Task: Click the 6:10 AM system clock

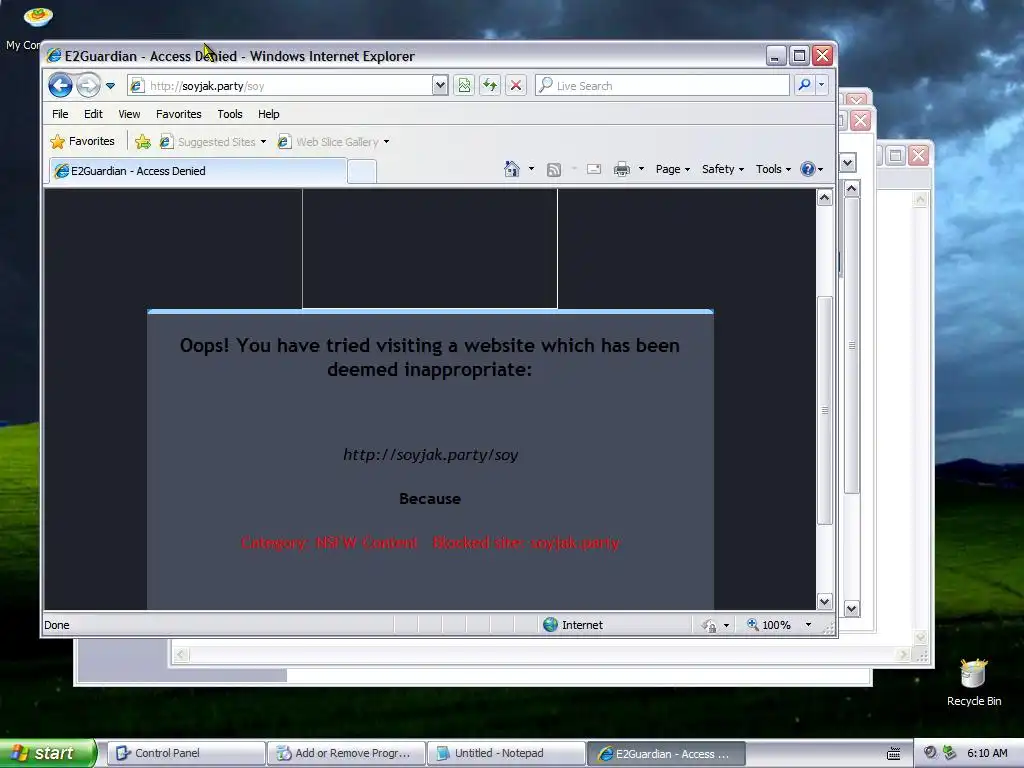Action: [987, 753]
